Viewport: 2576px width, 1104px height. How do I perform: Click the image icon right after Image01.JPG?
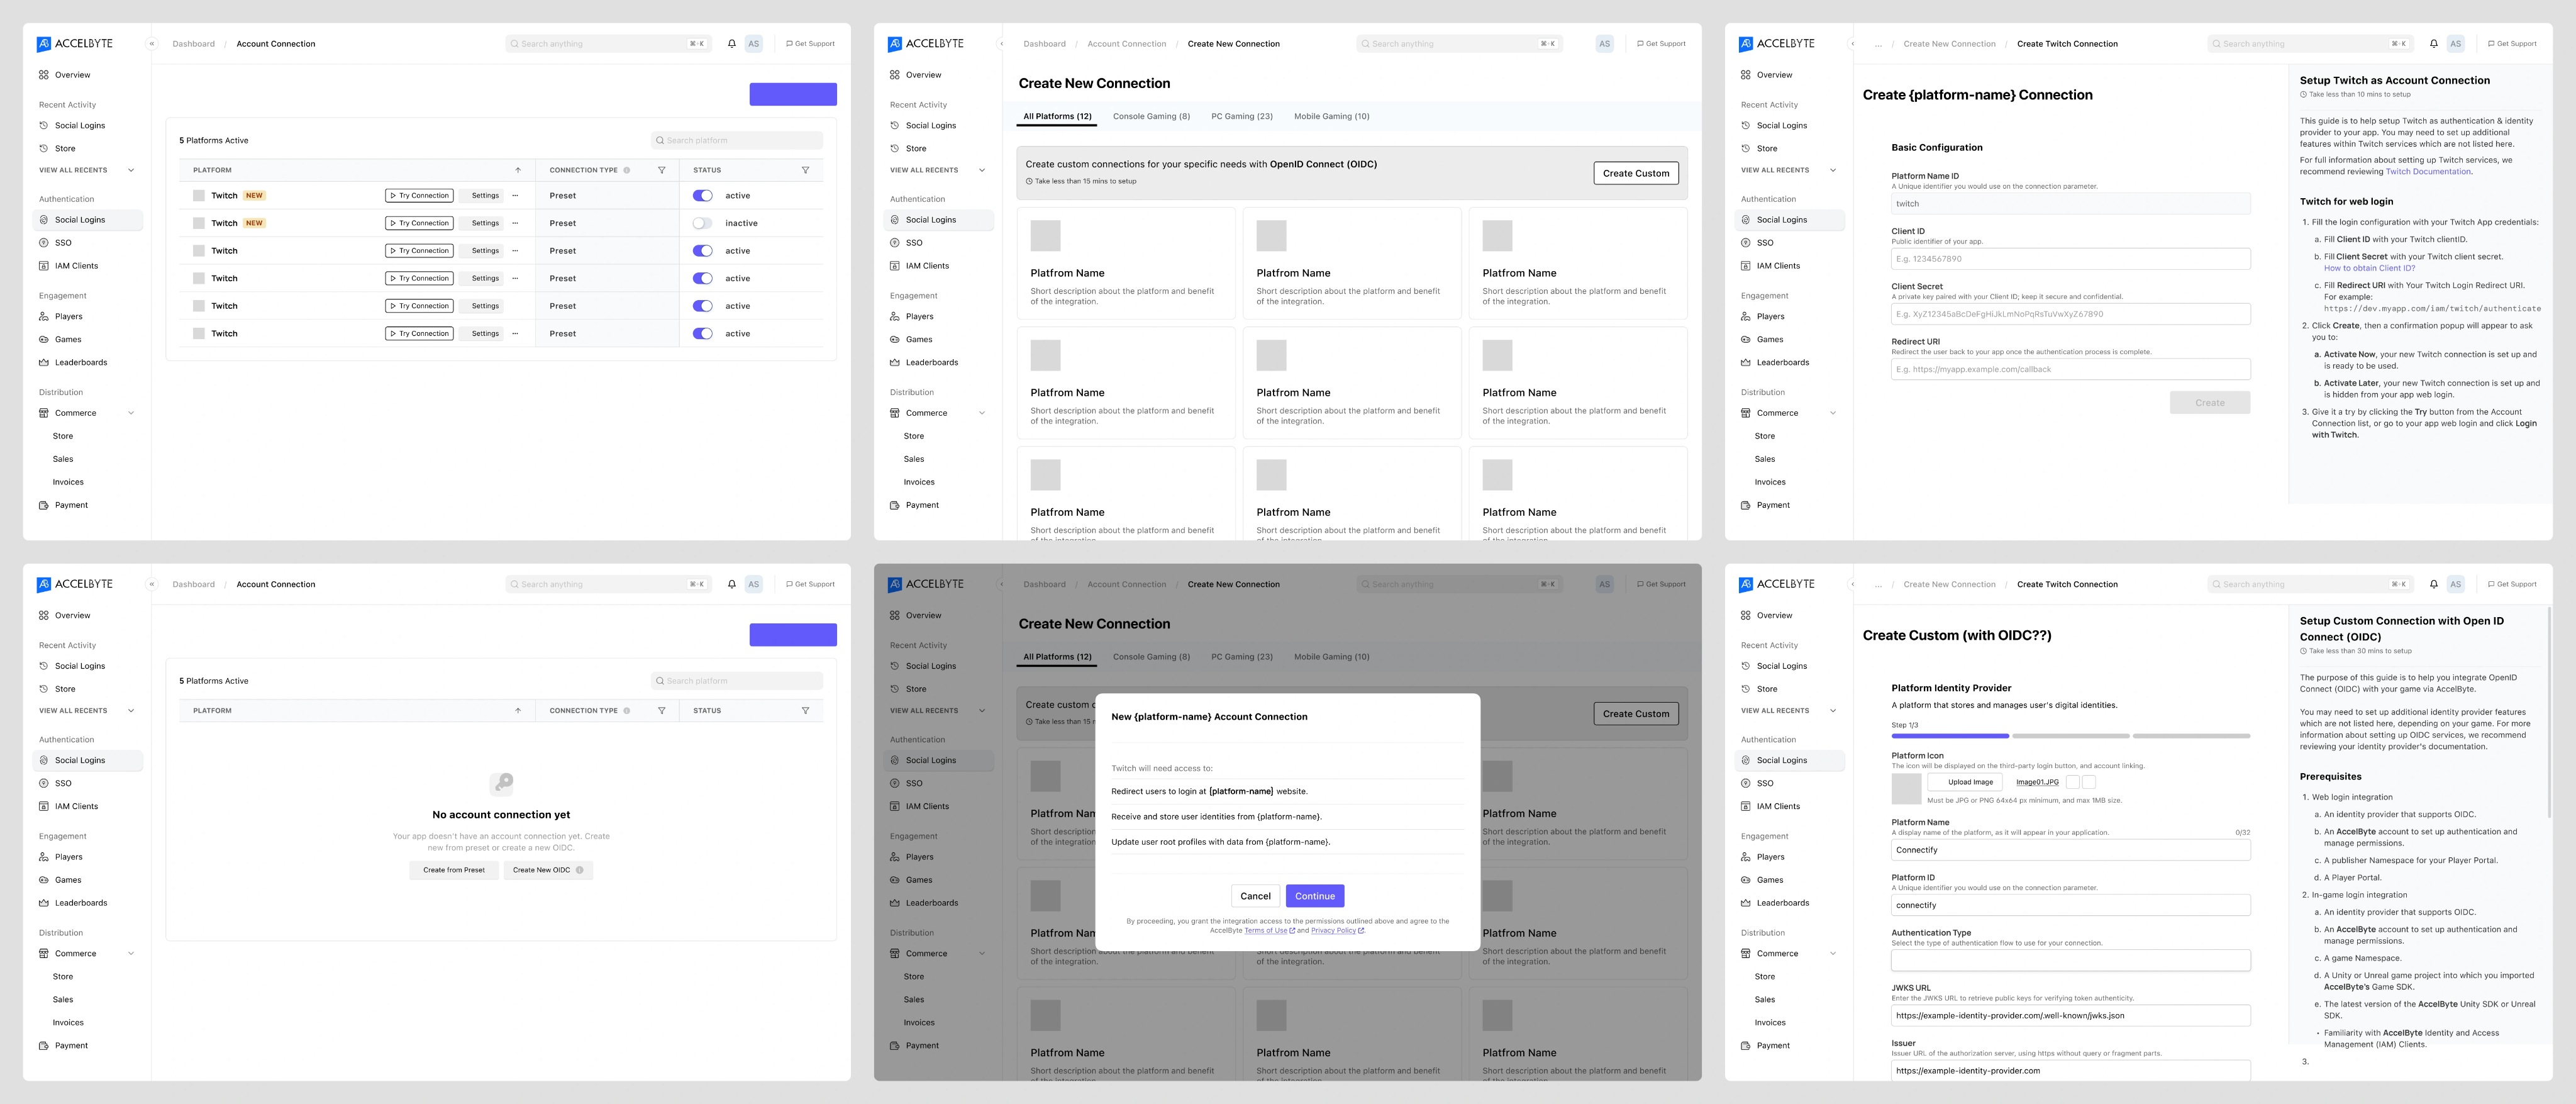pyautogui.click(x=2073, y=782)
